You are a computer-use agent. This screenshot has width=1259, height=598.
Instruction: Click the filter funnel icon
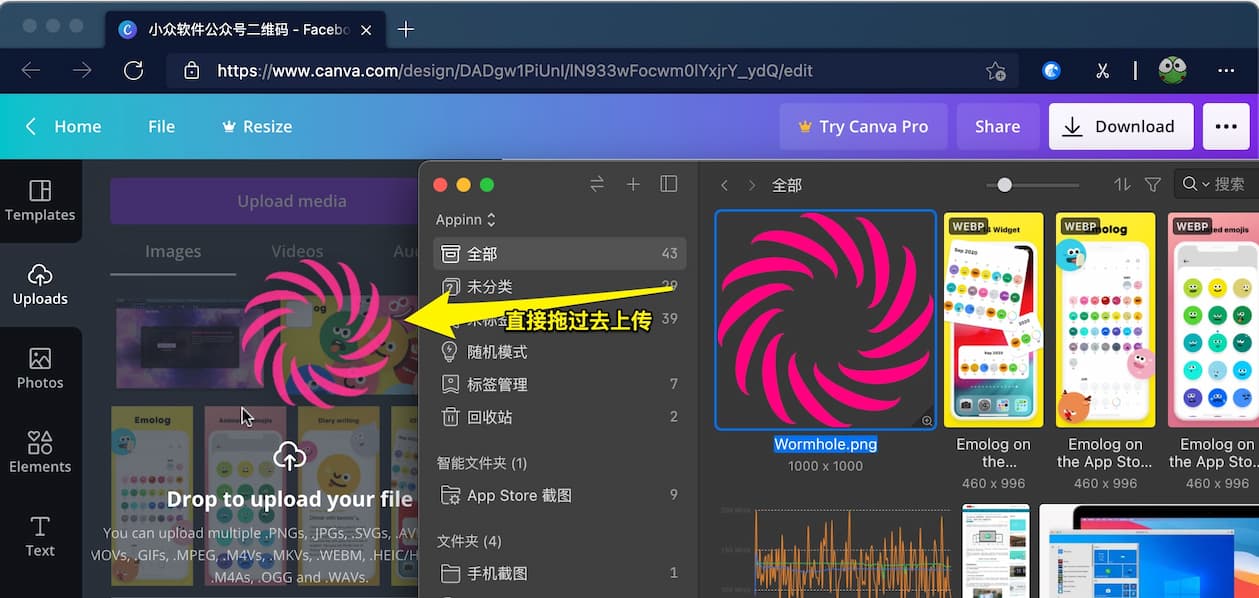click(1152, 184)
